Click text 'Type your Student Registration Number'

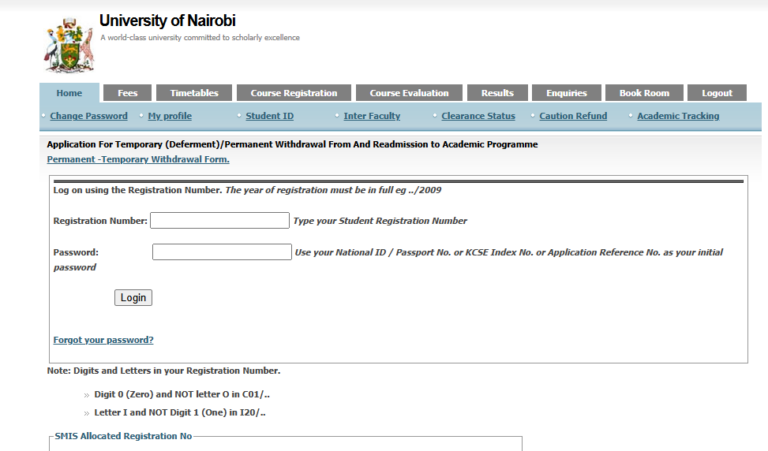tap(380, 221)
